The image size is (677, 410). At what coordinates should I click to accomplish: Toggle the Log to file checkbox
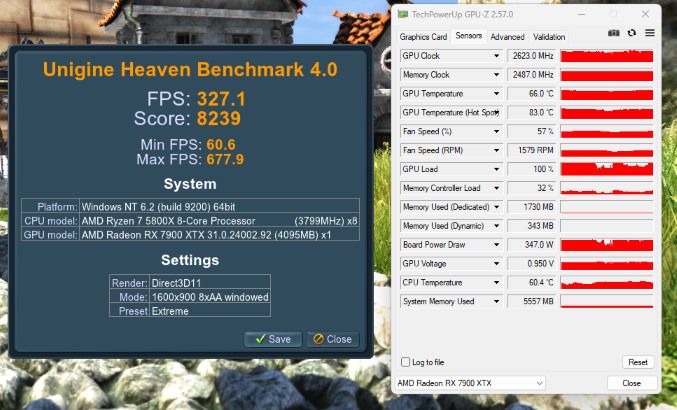pos(405,362)
